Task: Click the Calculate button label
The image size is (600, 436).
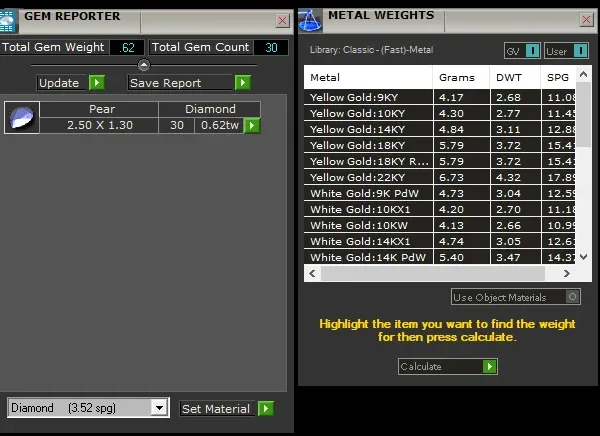Action: tap(421, 367)
